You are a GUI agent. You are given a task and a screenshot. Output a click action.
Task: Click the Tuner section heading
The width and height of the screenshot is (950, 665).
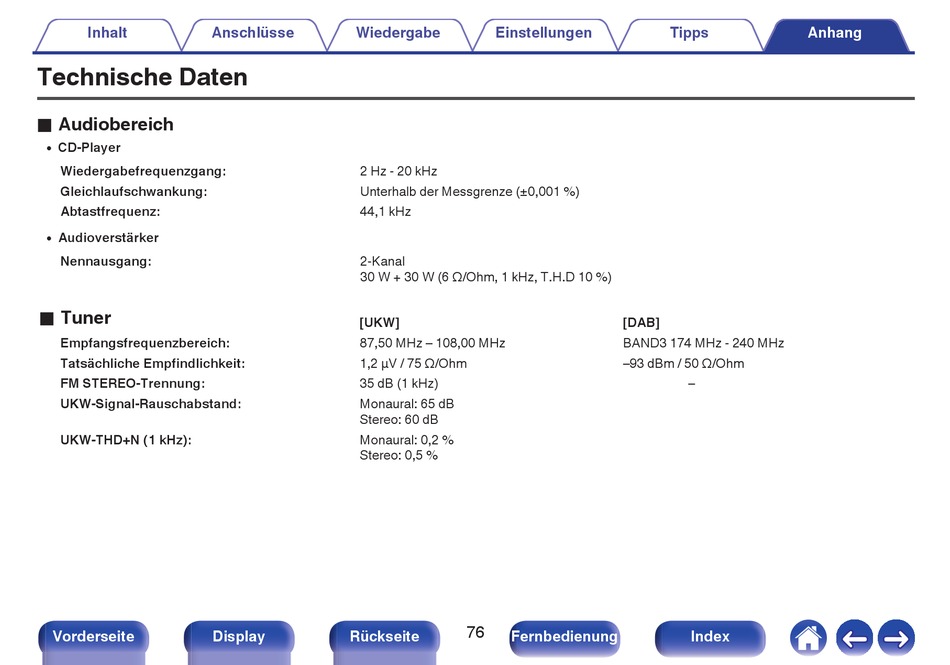85,318
